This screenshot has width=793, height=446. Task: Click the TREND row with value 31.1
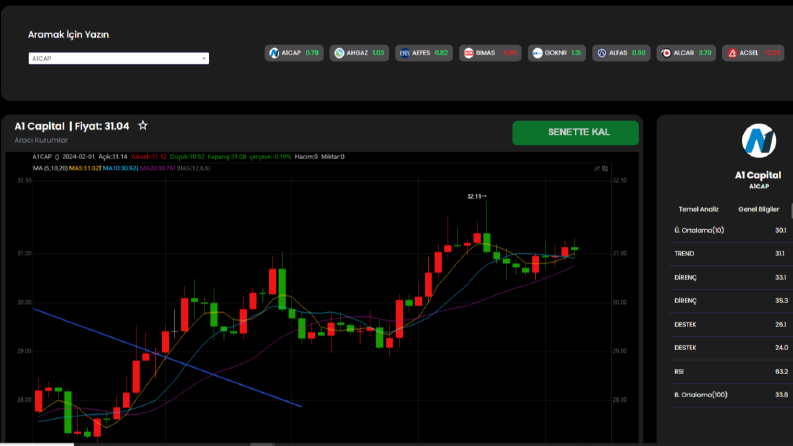[x=731, y=254]
